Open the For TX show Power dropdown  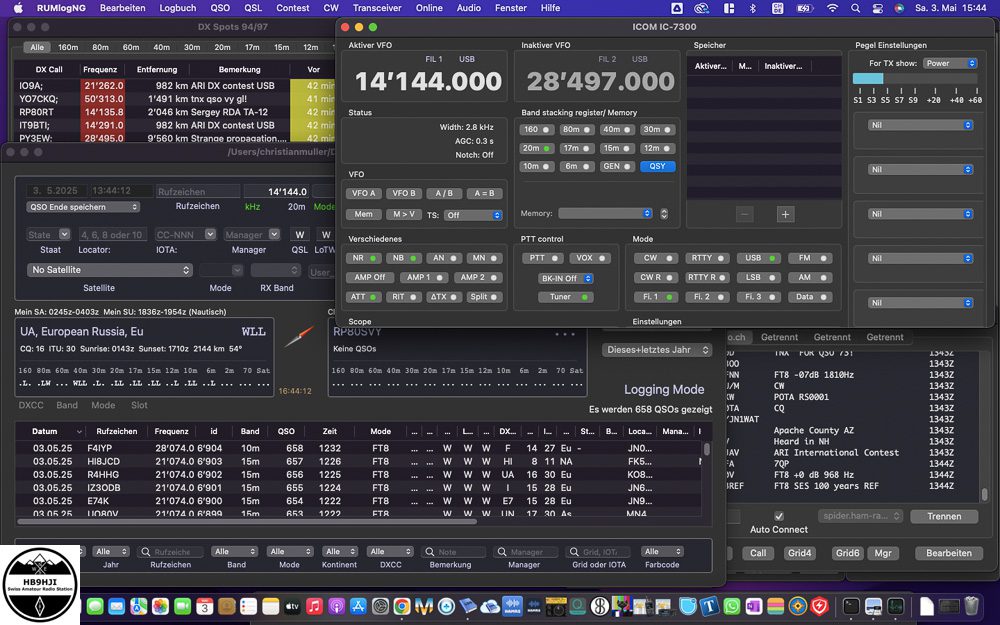(950, 63)
